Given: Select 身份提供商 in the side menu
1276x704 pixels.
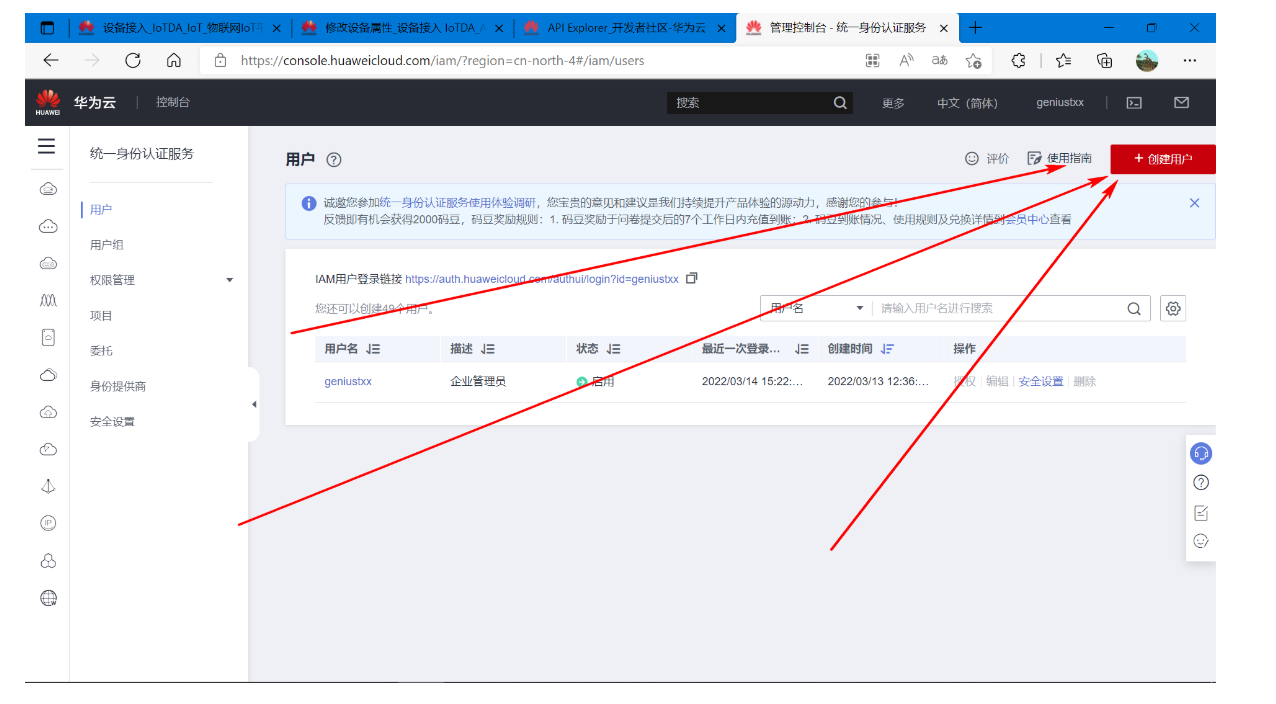Looking at the screenshot, I should tap(118, 386).
